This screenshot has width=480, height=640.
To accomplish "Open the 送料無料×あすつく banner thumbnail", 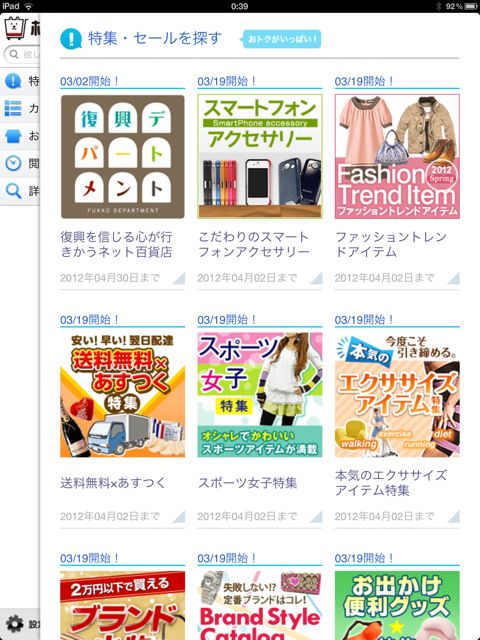I will (x=122, y=395).
